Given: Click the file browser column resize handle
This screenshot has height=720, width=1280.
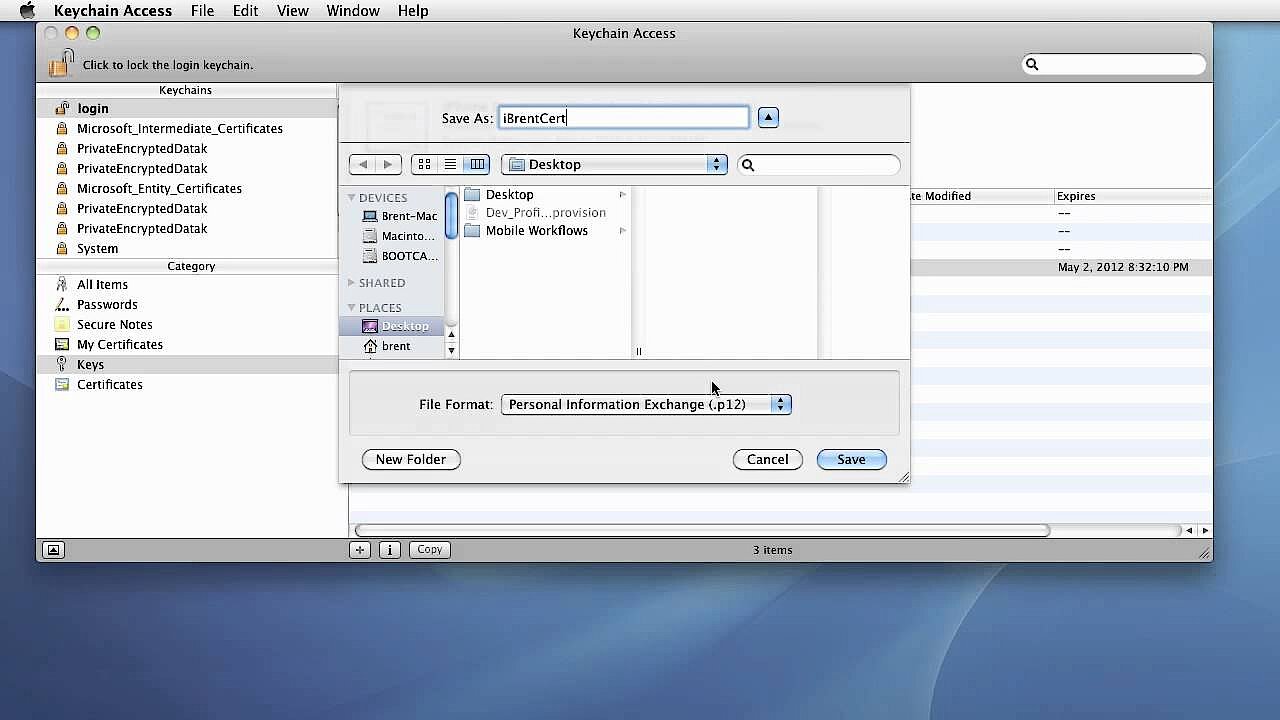Looking at the screenshot, I should coord(638,351).
